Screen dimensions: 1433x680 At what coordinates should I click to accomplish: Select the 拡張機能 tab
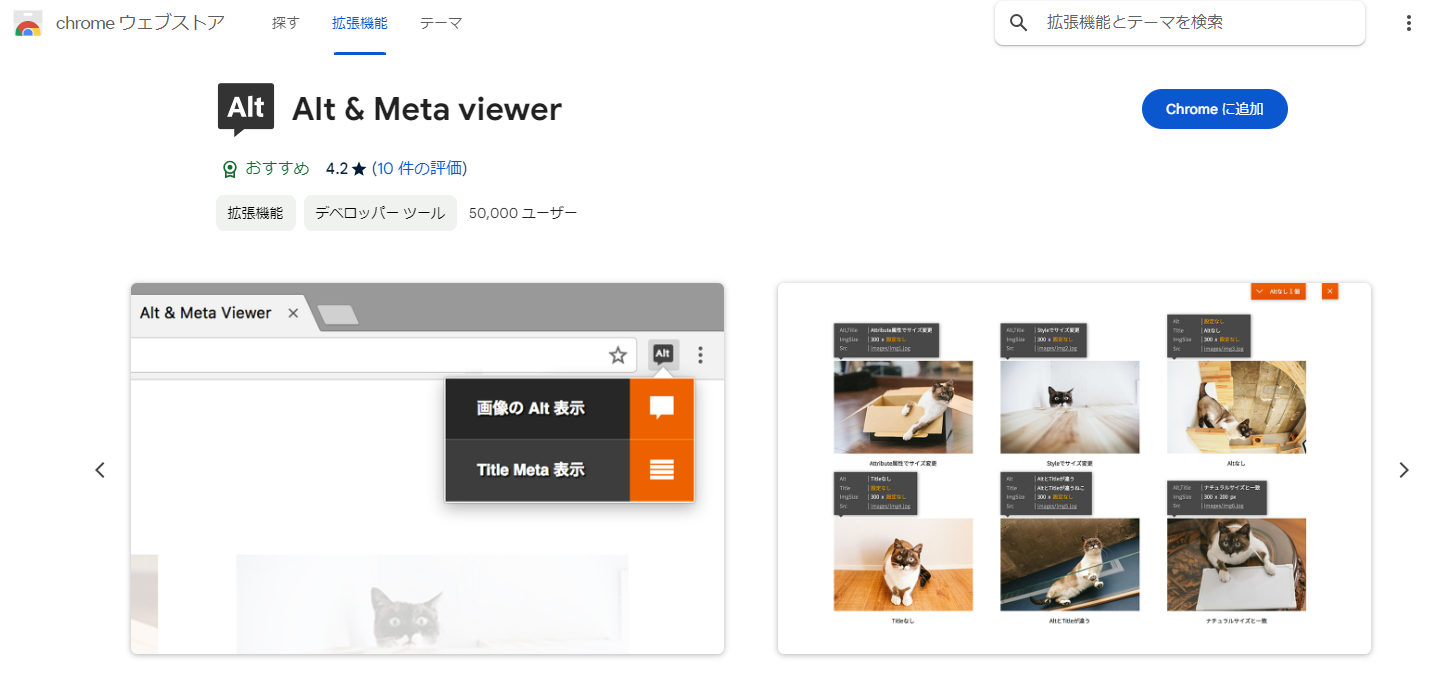tap(360, 23)
